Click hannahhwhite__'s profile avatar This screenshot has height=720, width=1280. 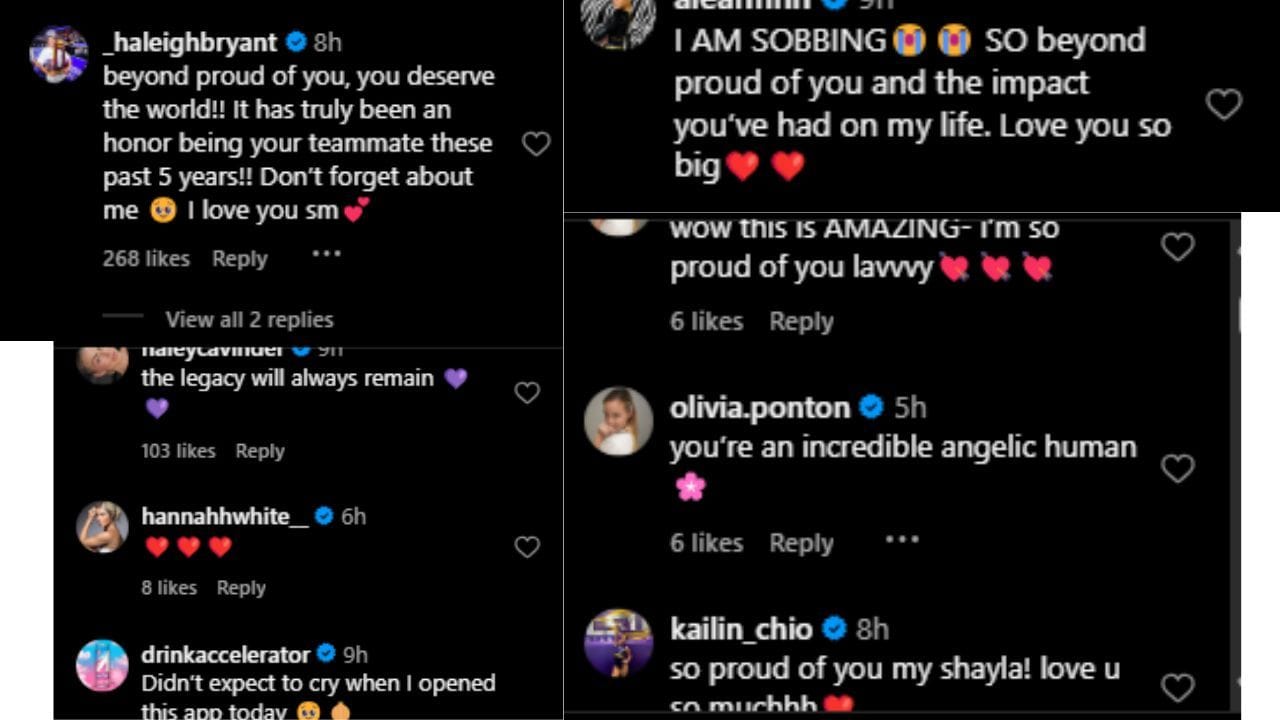pyautogui.click(x=102, y=527)
